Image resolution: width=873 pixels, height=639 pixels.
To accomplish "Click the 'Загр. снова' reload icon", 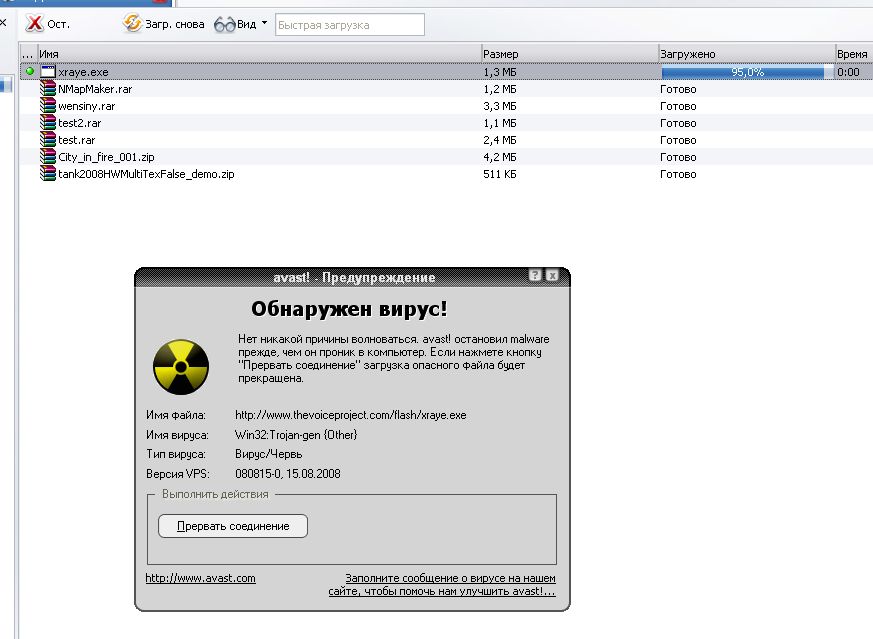I will pos(132,23).
